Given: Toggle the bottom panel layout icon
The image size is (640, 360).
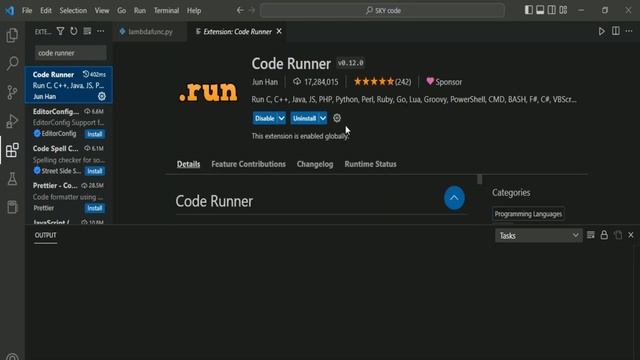Looking at the screenshot, I should (540, 10).
